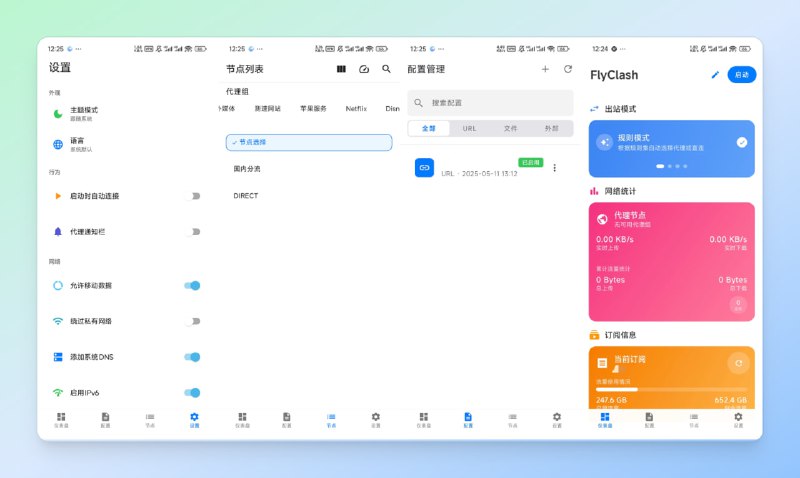Click the blue link icon of URL config
This screenshot has height=478, width=800.
point(424,168)
